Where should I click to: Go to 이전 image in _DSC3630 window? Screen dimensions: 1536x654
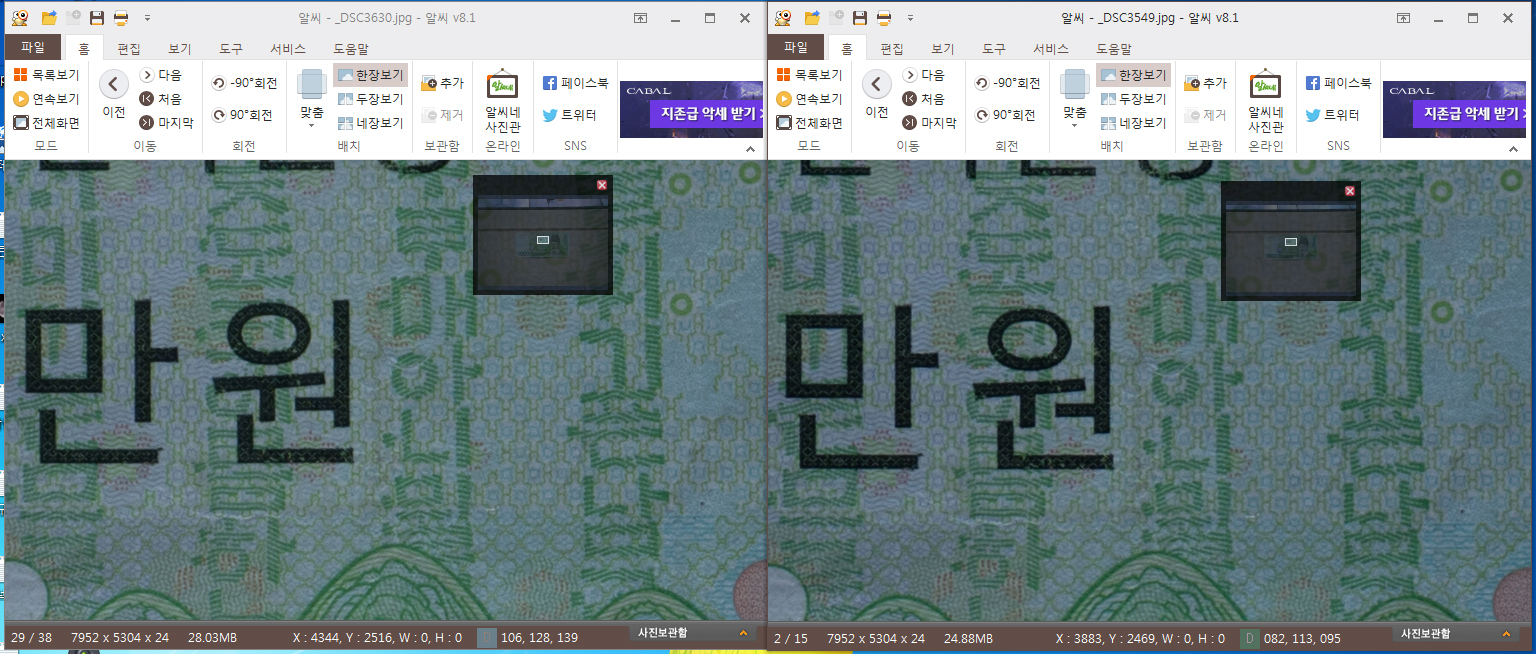114,94
